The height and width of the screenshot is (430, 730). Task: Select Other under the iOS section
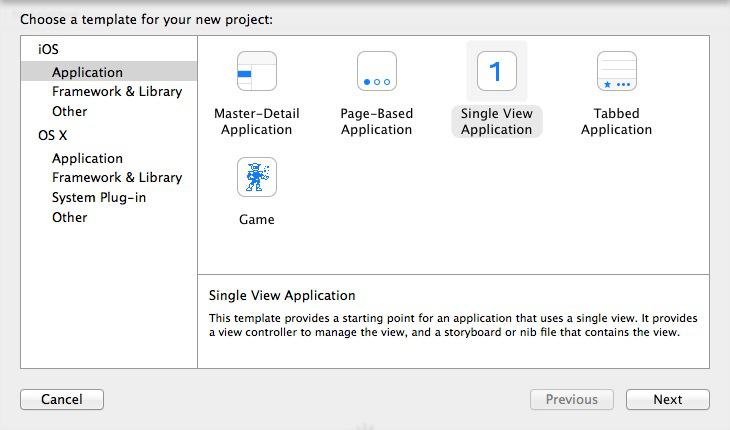[x=69, y=111]
